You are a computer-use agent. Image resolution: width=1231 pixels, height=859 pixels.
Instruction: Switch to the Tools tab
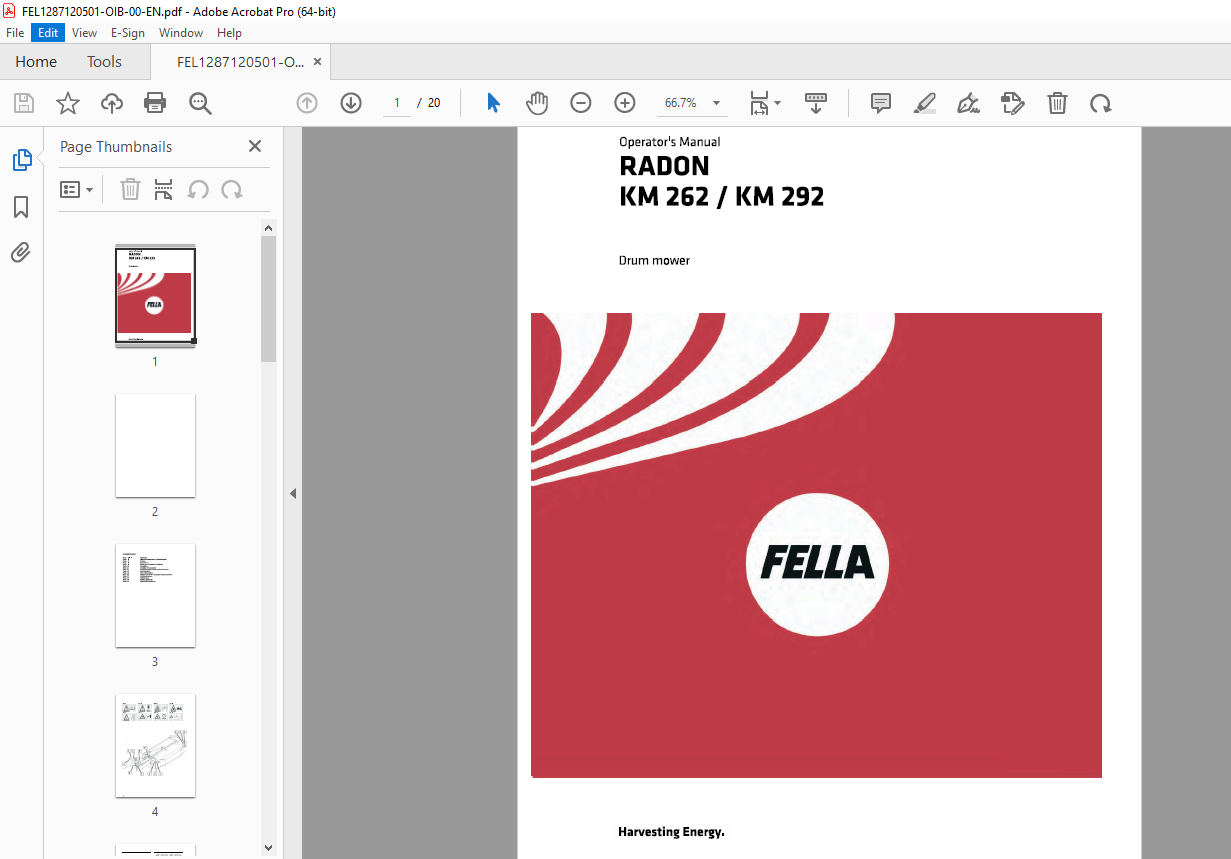(x=104, y=62)
